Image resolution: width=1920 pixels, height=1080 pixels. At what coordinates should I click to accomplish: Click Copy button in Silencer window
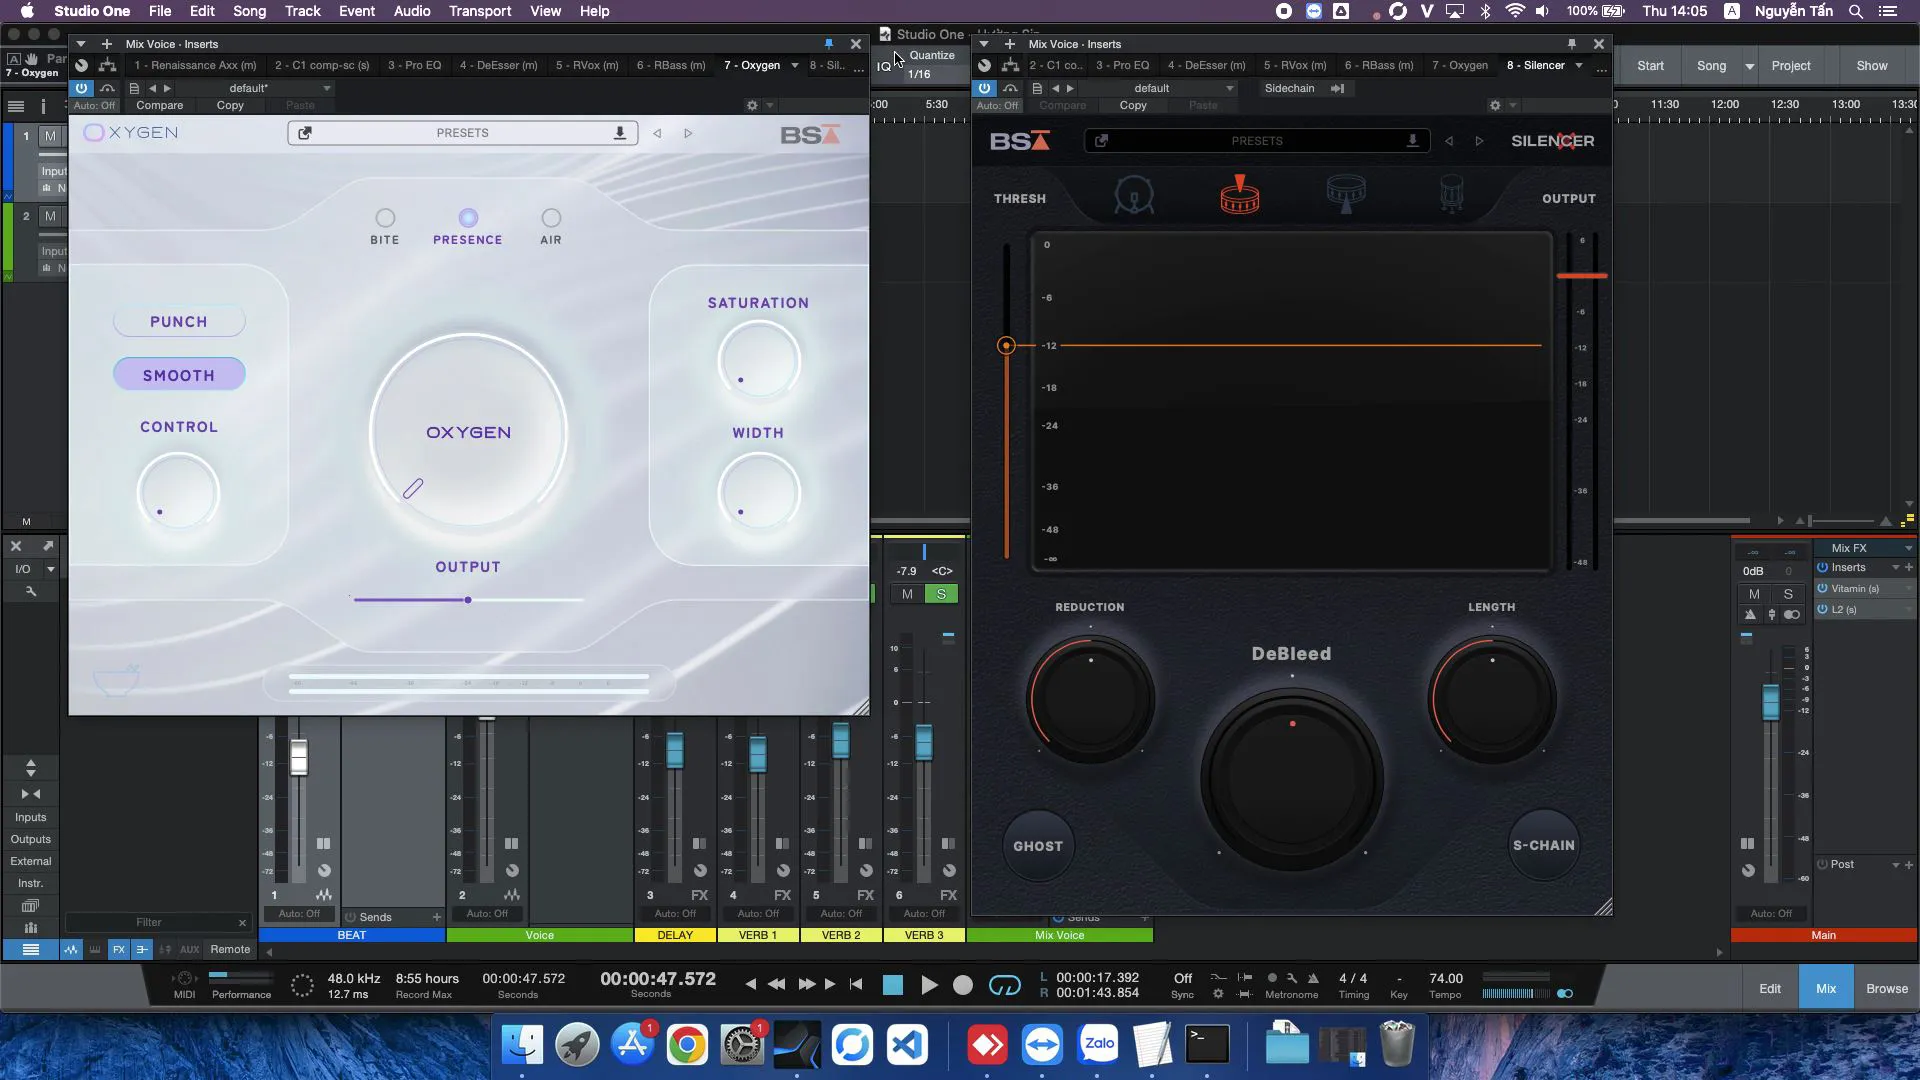coord(1133,105)
